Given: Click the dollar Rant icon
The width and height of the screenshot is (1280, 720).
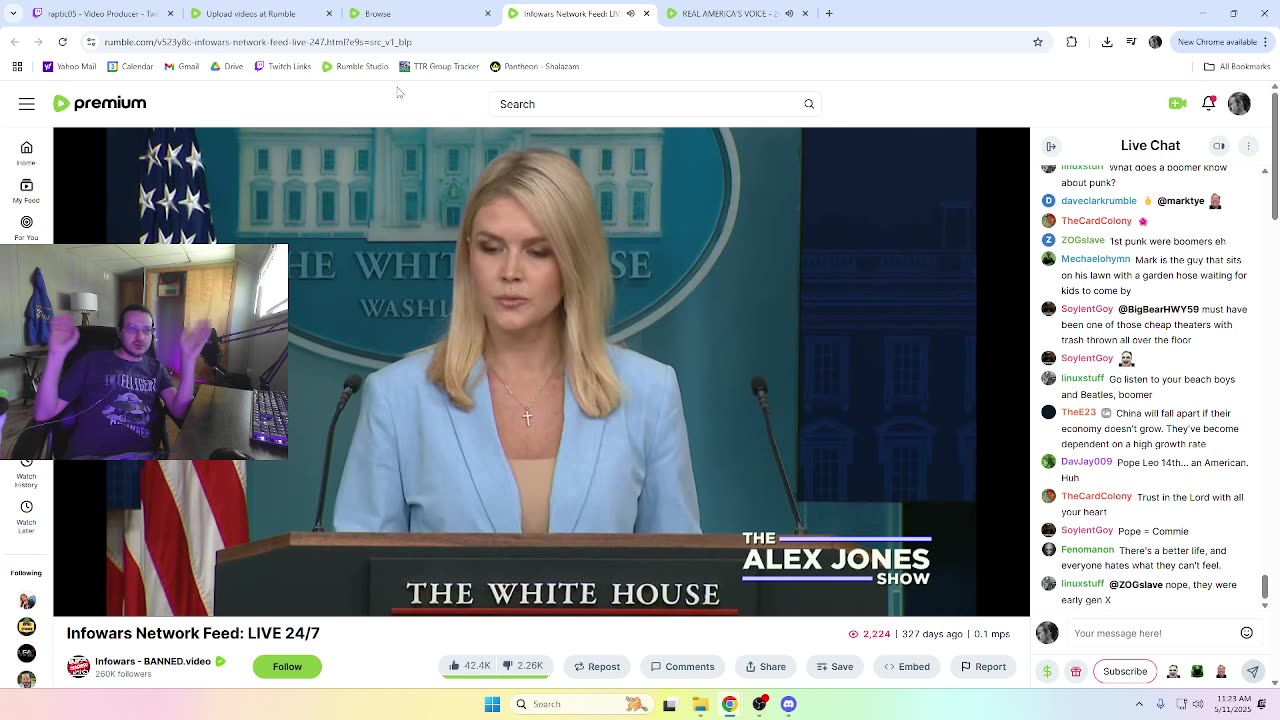Looking at the screenshot, I should coord(1047,671).
